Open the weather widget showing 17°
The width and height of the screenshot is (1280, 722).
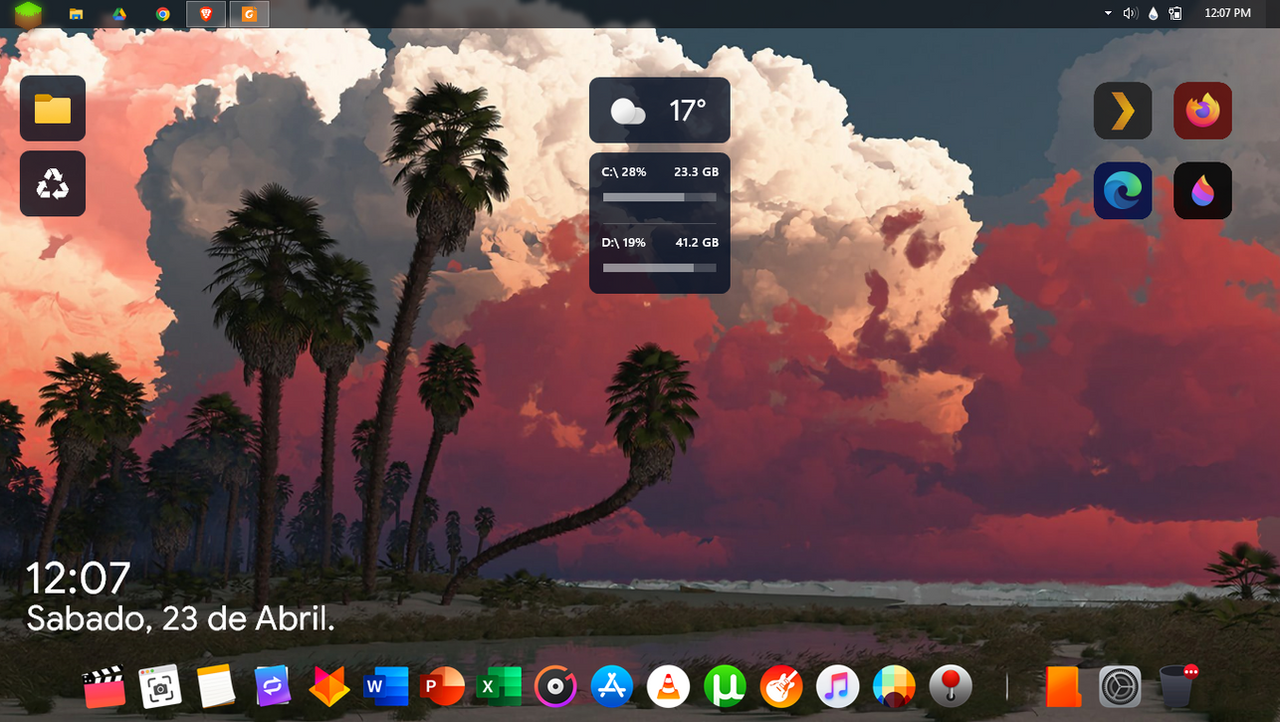(660, 110)
